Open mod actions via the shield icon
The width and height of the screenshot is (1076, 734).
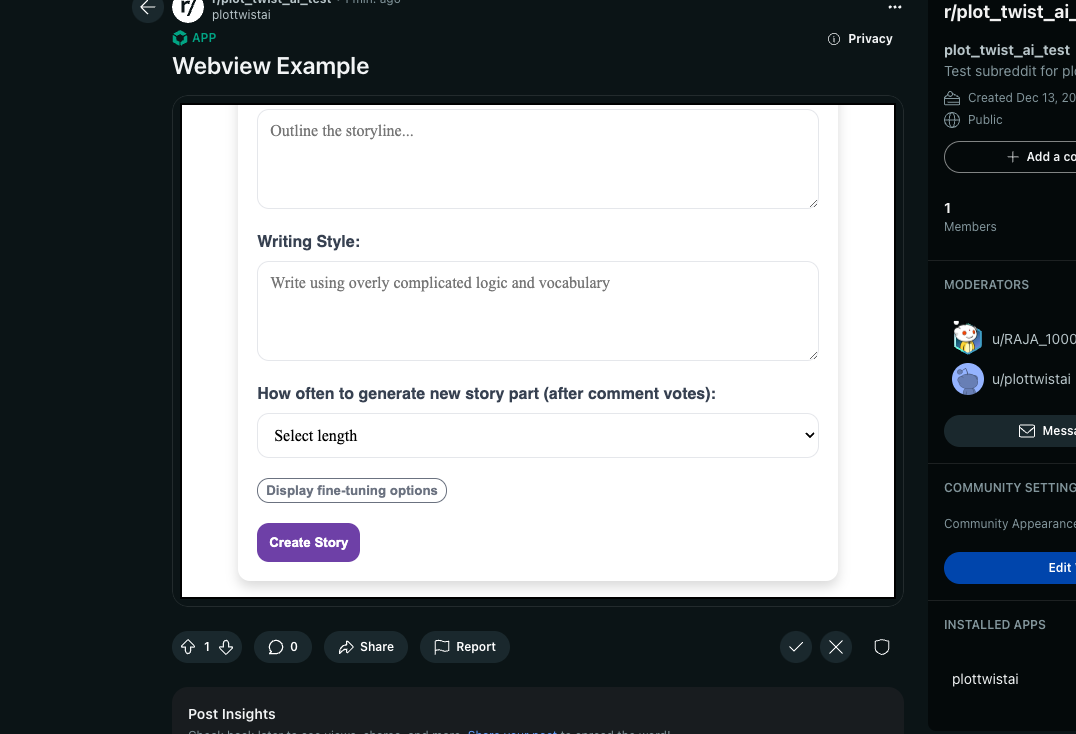tap(881, 647)
